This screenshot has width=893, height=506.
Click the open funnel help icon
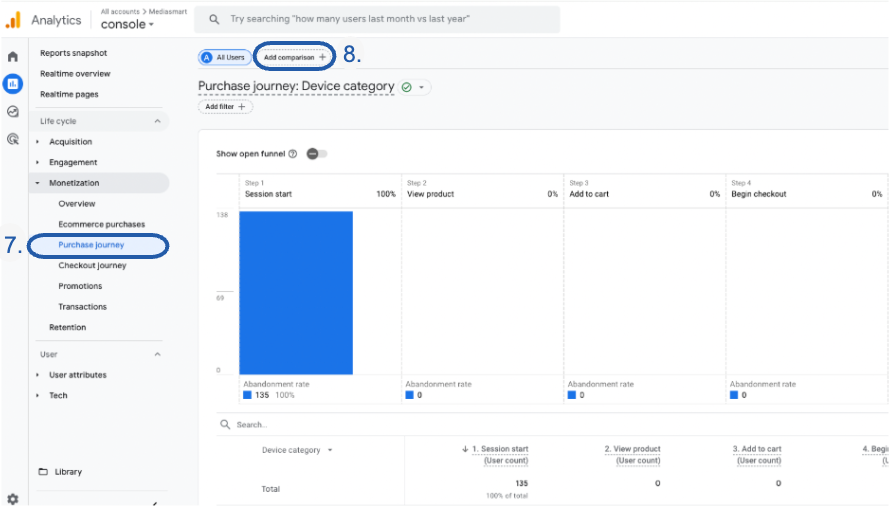tap(293, 154)
